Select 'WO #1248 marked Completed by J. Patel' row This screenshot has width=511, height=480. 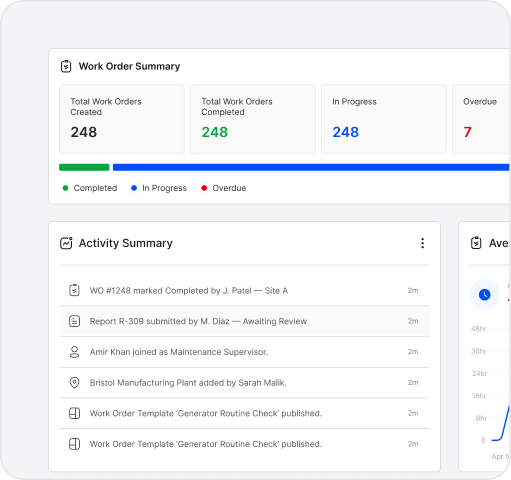click(x=244, y=290)
